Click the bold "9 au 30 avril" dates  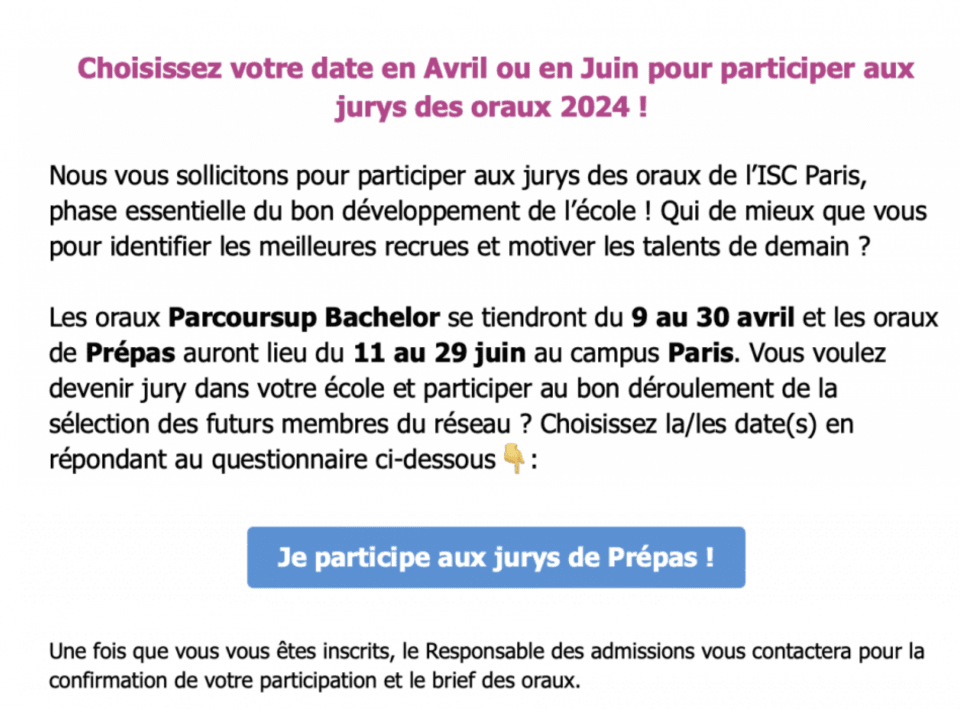click(714, 318)
